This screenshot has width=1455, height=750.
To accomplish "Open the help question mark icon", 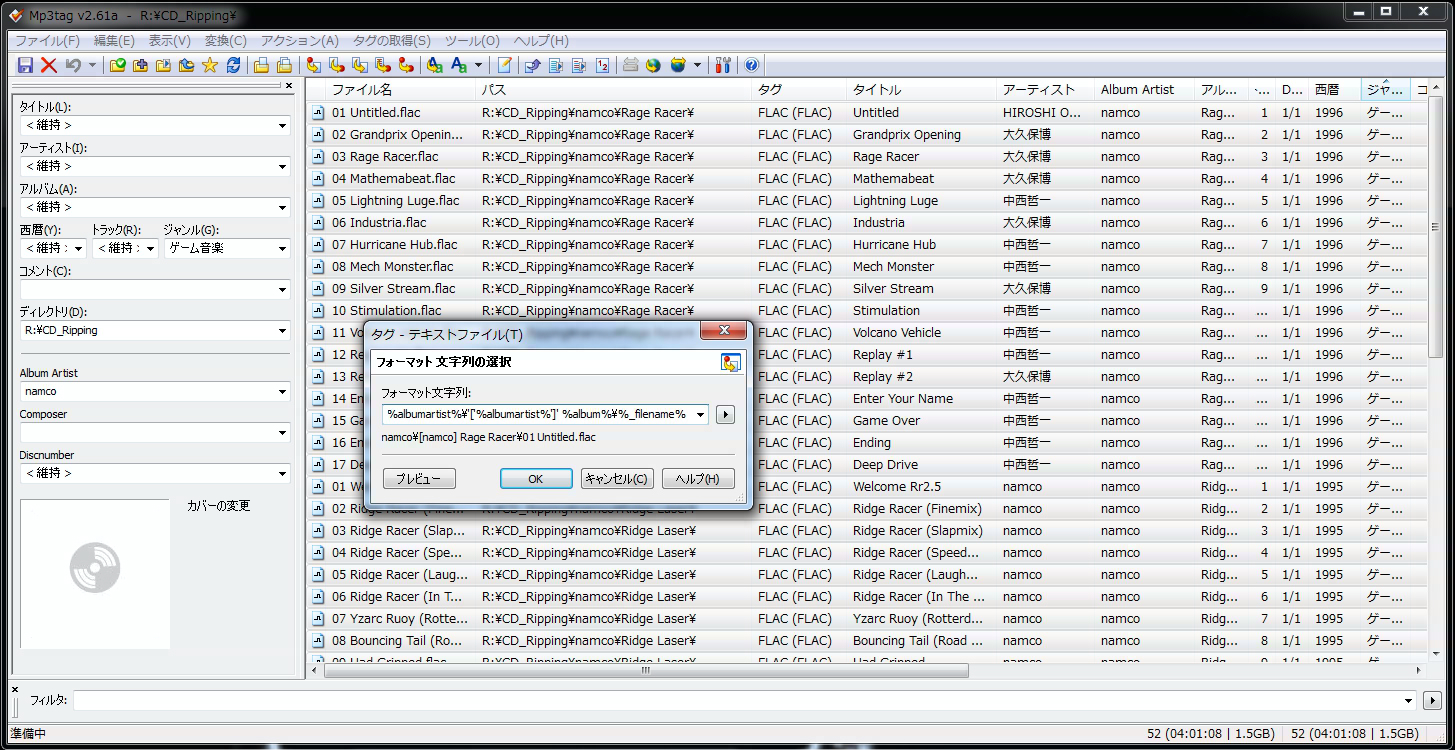I will 751,65.
